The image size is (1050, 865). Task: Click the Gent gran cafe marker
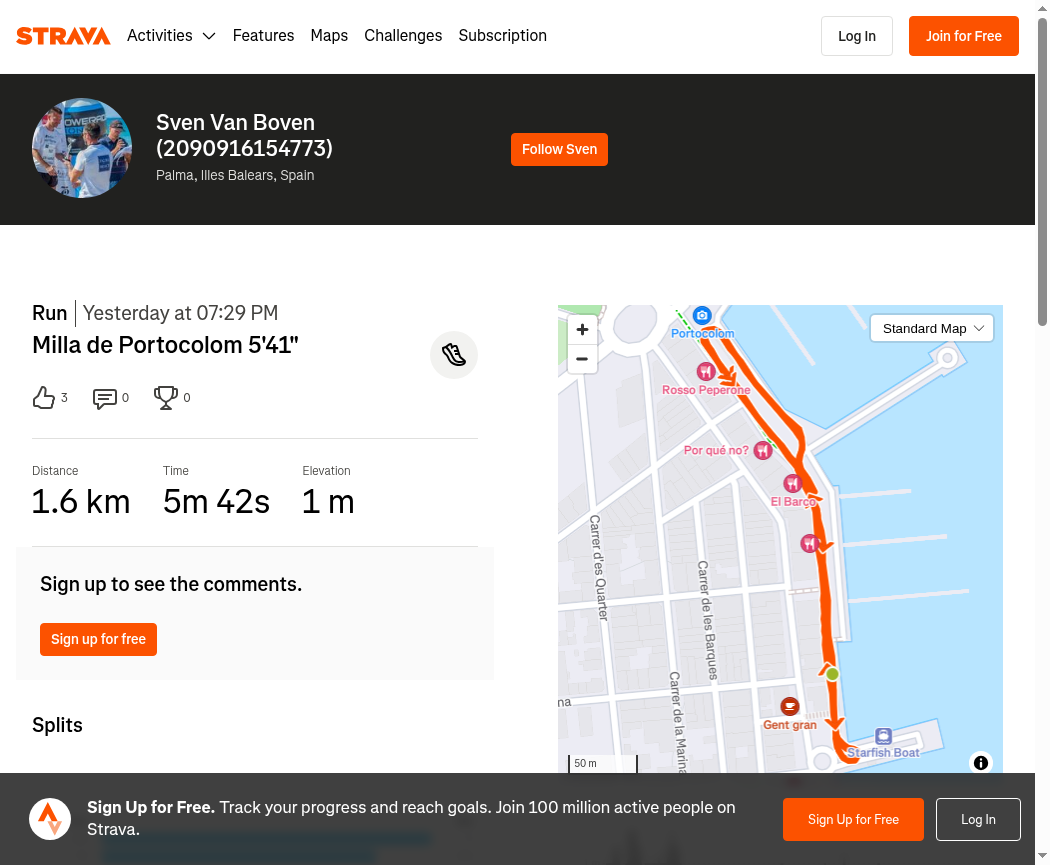click(x=790, y=706)
